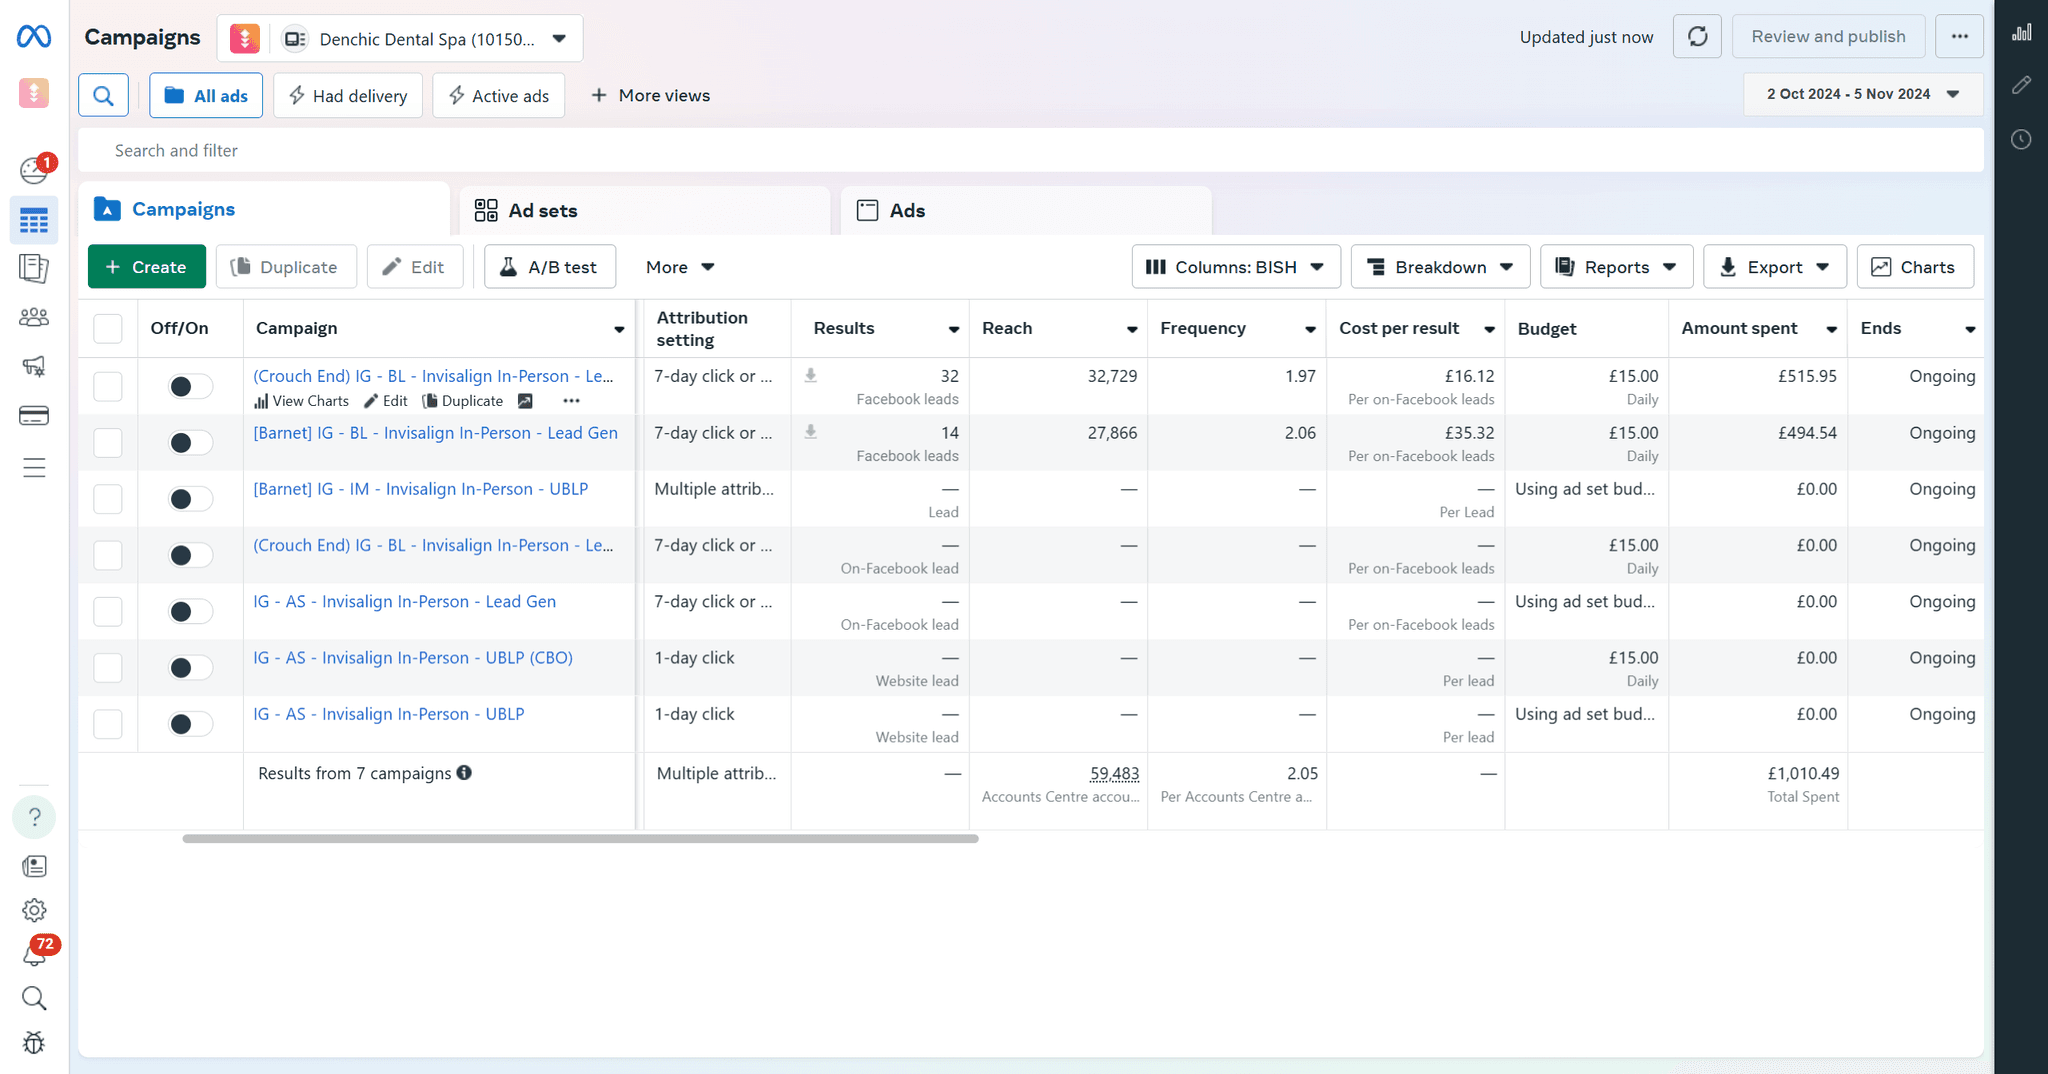Viewport: 2048px width, 1074px height.
Task: Toggle IG - AS UBLP campaign switch in last row
Action: point(190,724)
